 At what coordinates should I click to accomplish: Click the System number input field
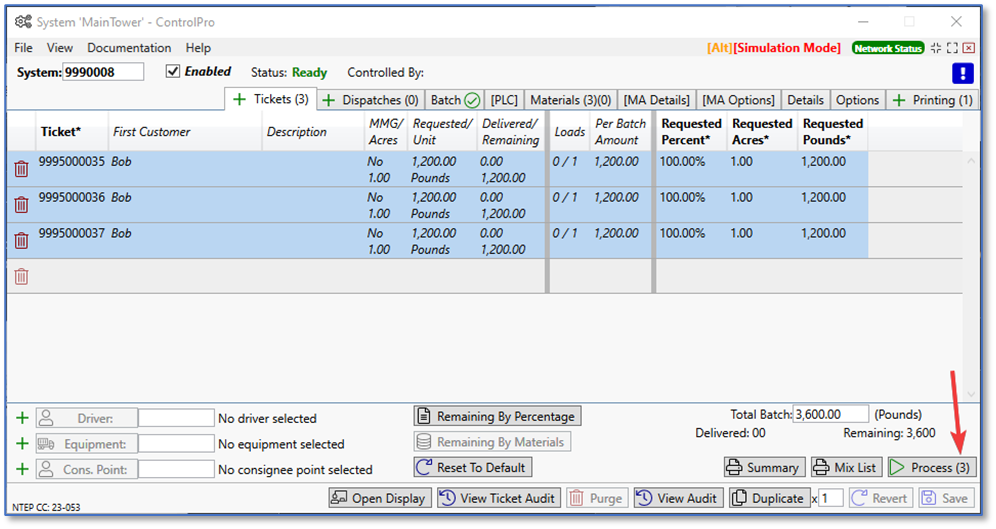103,72
